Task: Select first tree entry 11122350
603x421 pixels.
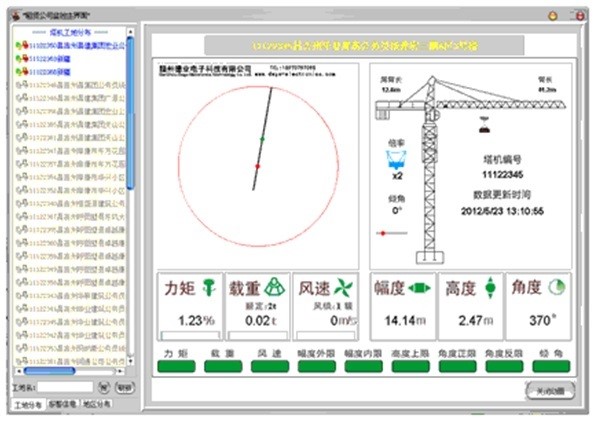Action: tap(70, 46)
